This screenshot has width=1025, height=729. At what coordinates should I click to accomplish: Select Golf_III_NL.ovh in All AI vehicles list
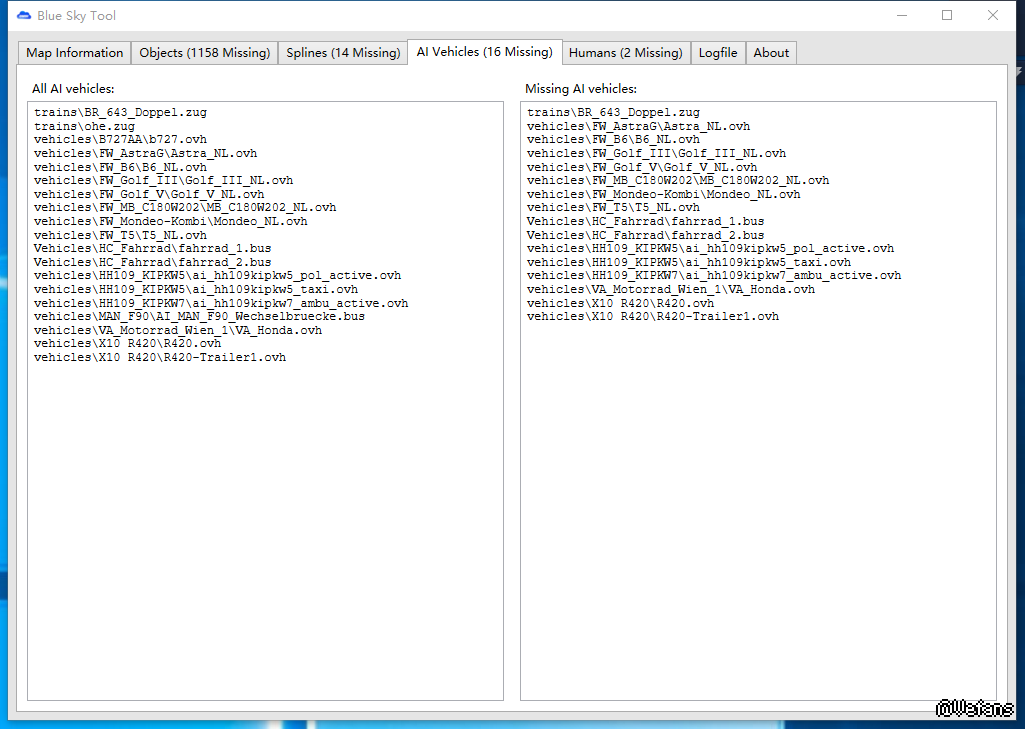[x=163, y=180]
